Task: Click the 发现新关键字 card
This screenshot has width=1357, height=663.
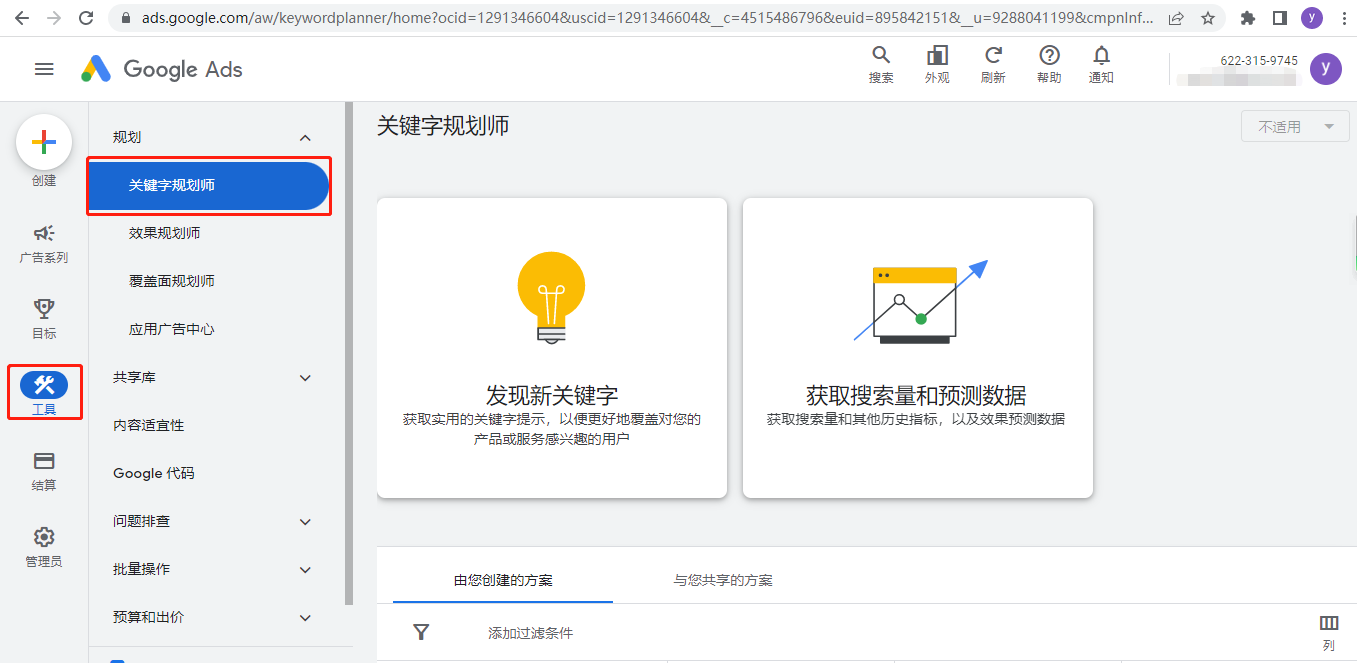Action: [x=552, y=348]
